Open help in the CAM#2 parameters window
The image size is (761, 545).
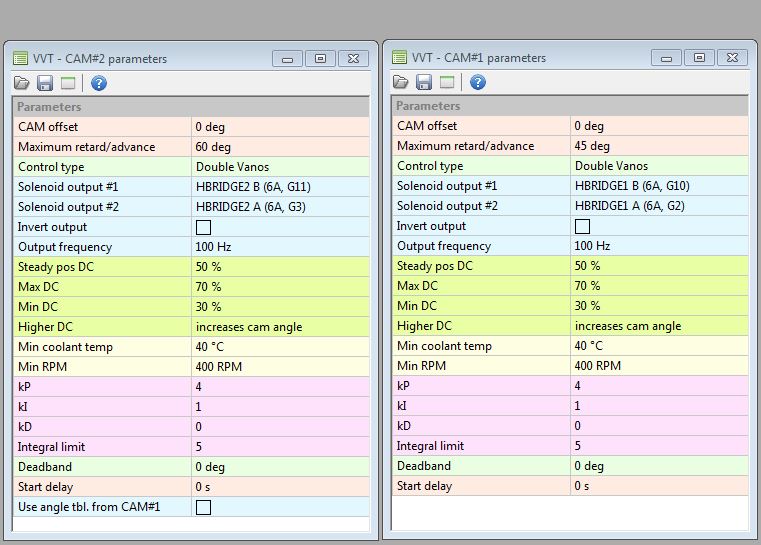(x=98, y=83)
